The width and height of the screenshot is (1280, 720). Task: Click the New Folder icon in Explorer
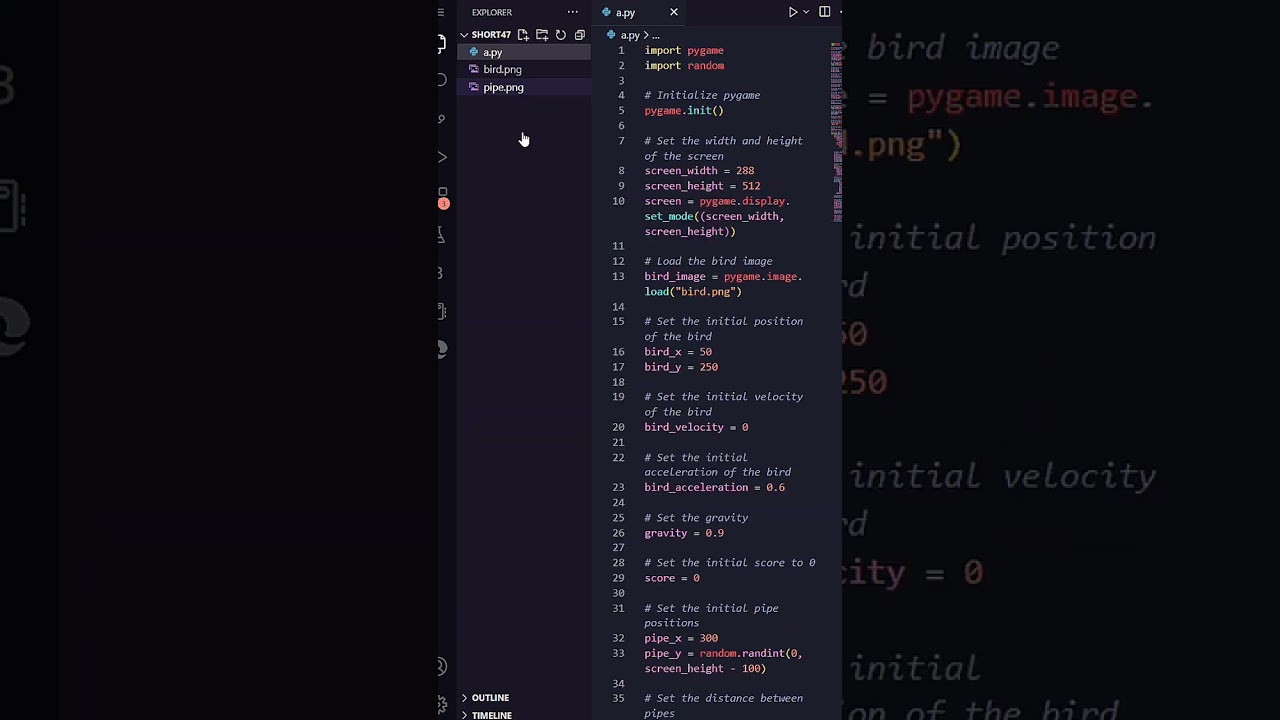click(x=542, y=35)
